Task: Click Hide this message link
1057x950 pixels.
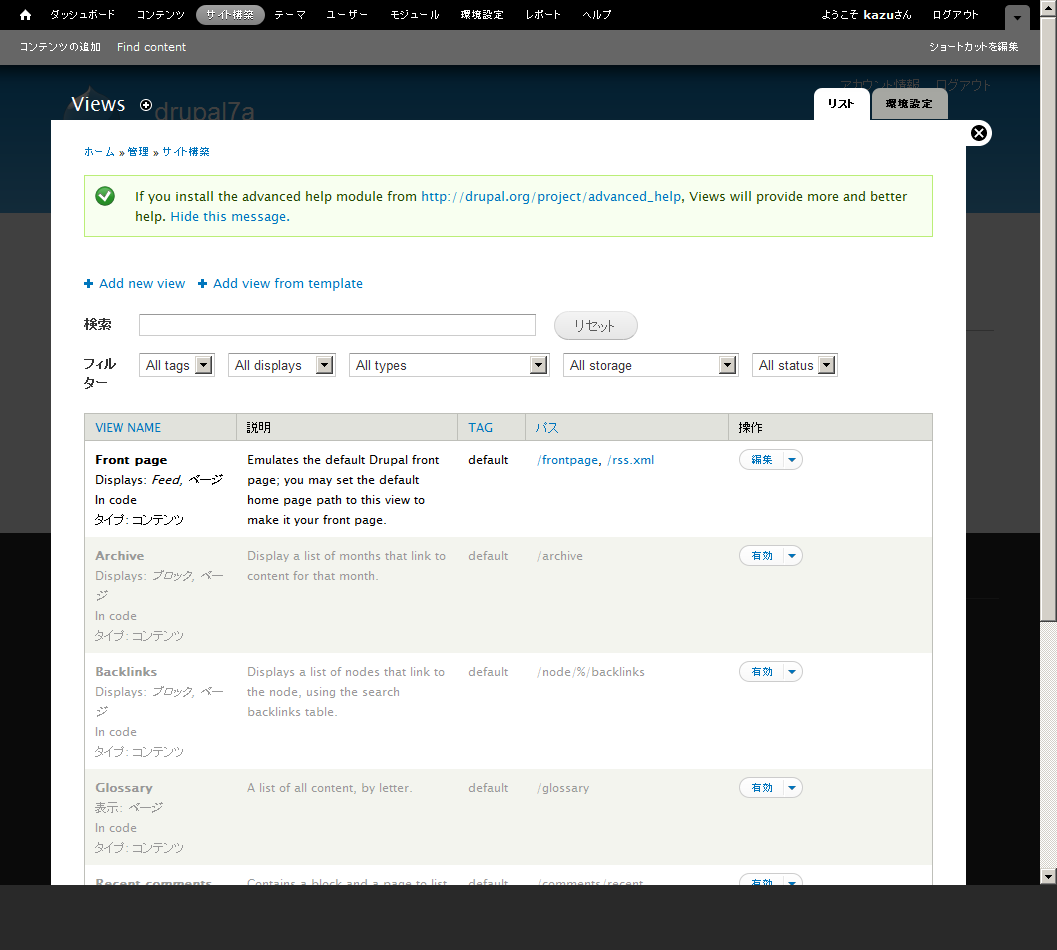Action: [230, 216]
